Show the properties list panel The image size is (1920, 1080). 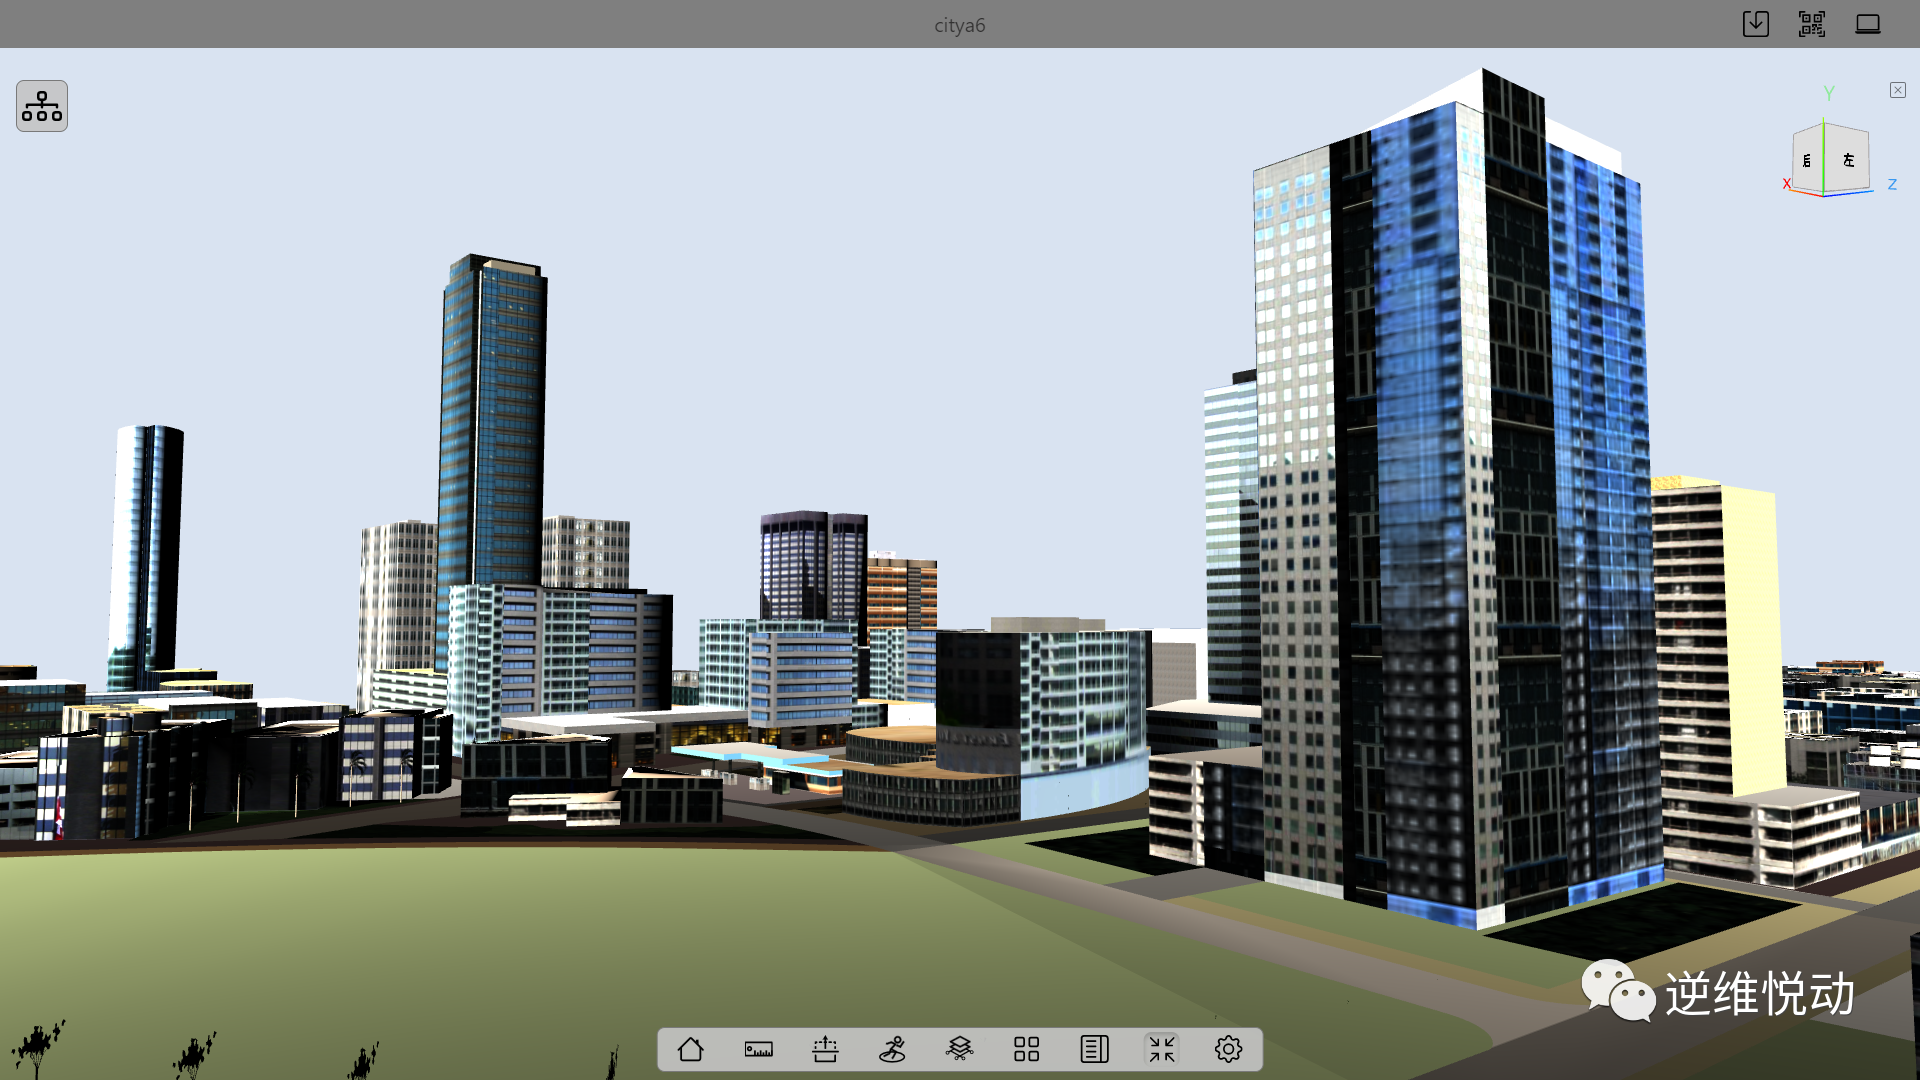coord(1094,1049)
